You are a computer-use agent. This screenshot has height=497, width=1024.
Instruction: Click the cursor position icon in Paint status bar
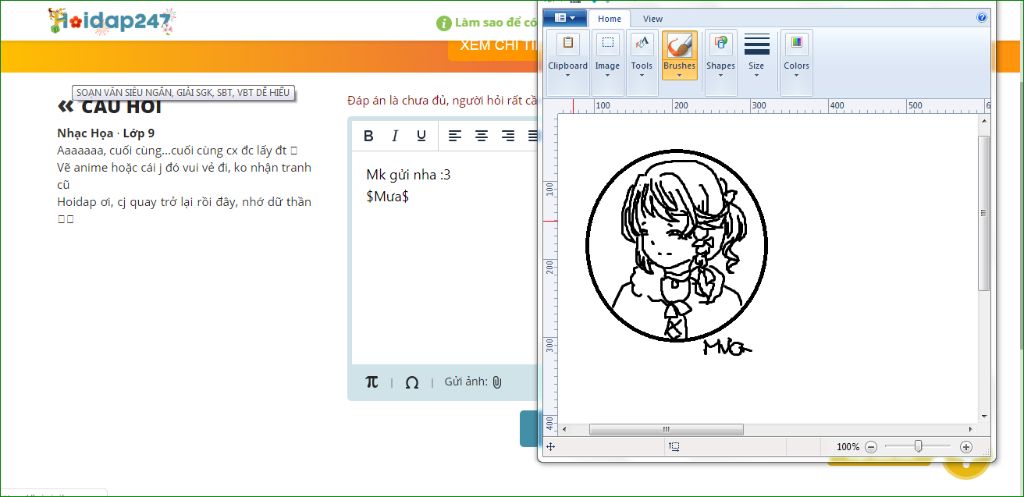[550, 447]
